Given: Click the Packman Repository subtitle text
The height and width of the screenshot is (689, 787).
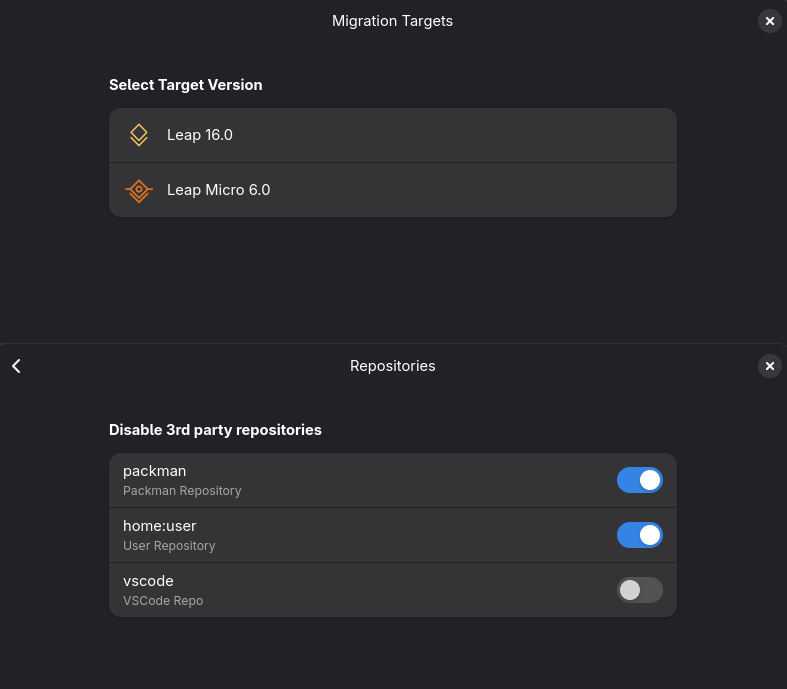Looking at the screenshot, I should (182, 491).
